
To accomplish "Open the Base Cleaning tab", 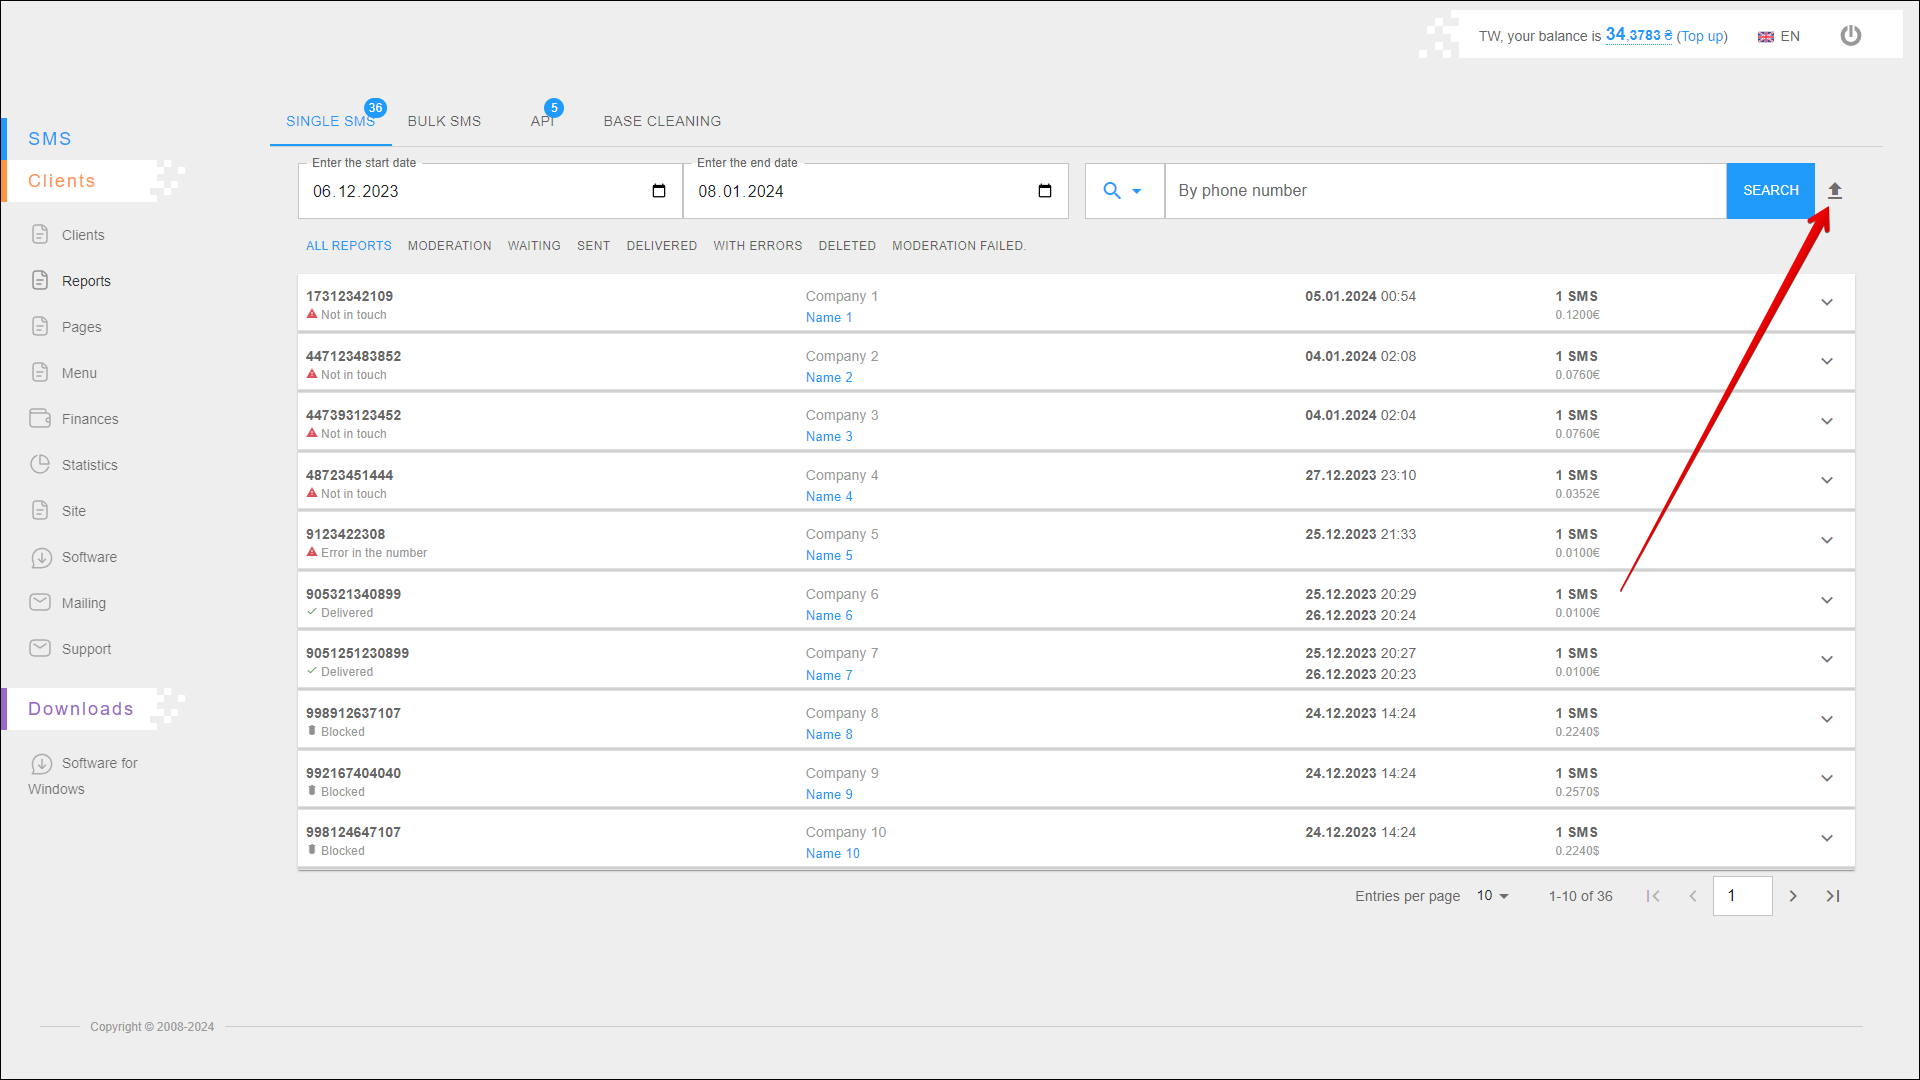I will click(x=661, y=121).
